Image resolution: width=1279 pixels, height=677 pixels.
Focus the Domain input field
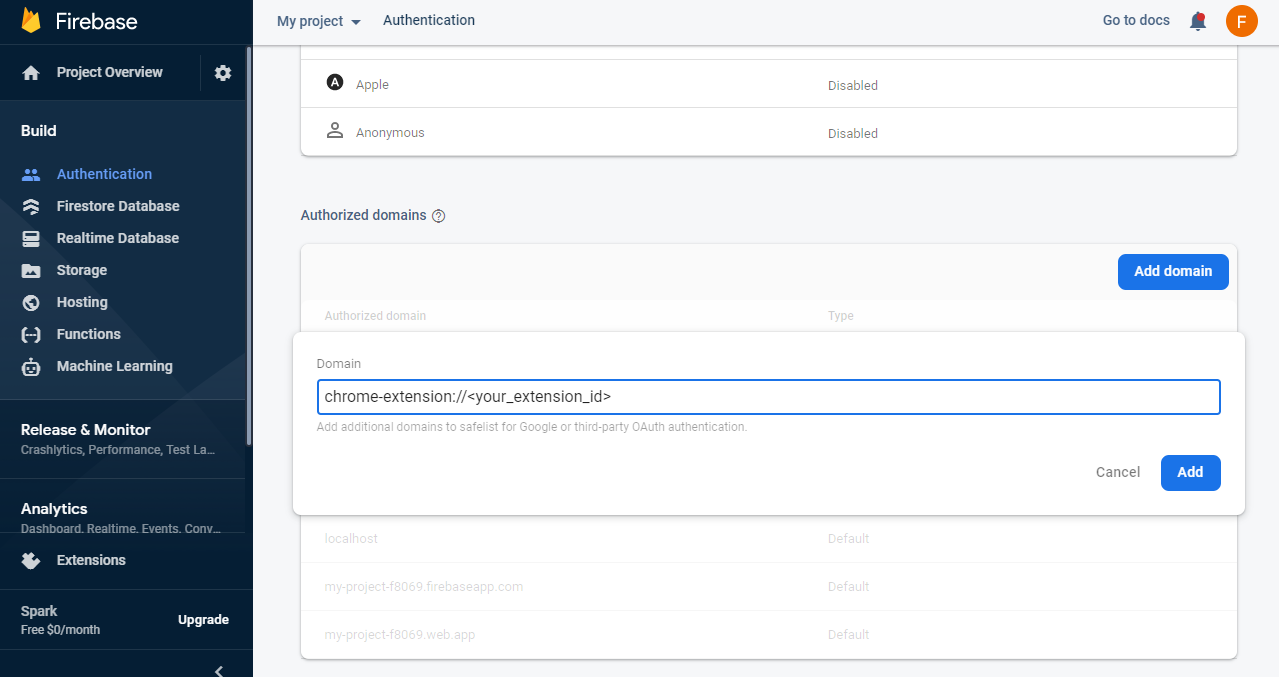pos(768,397)
